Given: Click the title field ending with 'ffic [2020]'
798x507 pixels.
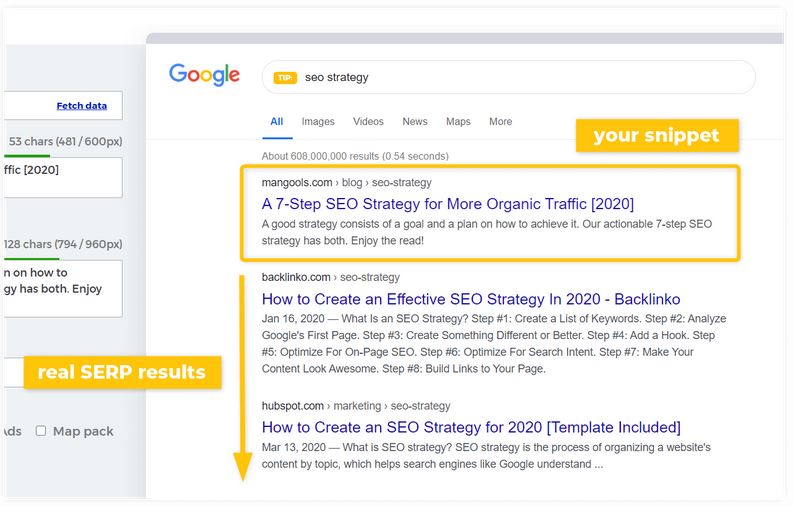Looking at the screenshot, I should (62, 177).
